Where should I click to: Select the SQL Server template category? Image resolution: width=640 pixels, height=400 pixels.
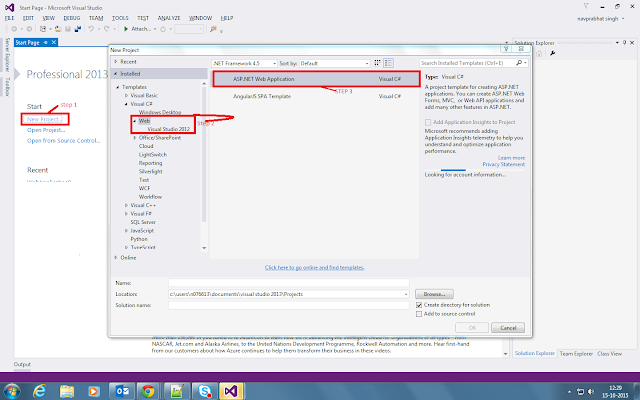143,222
